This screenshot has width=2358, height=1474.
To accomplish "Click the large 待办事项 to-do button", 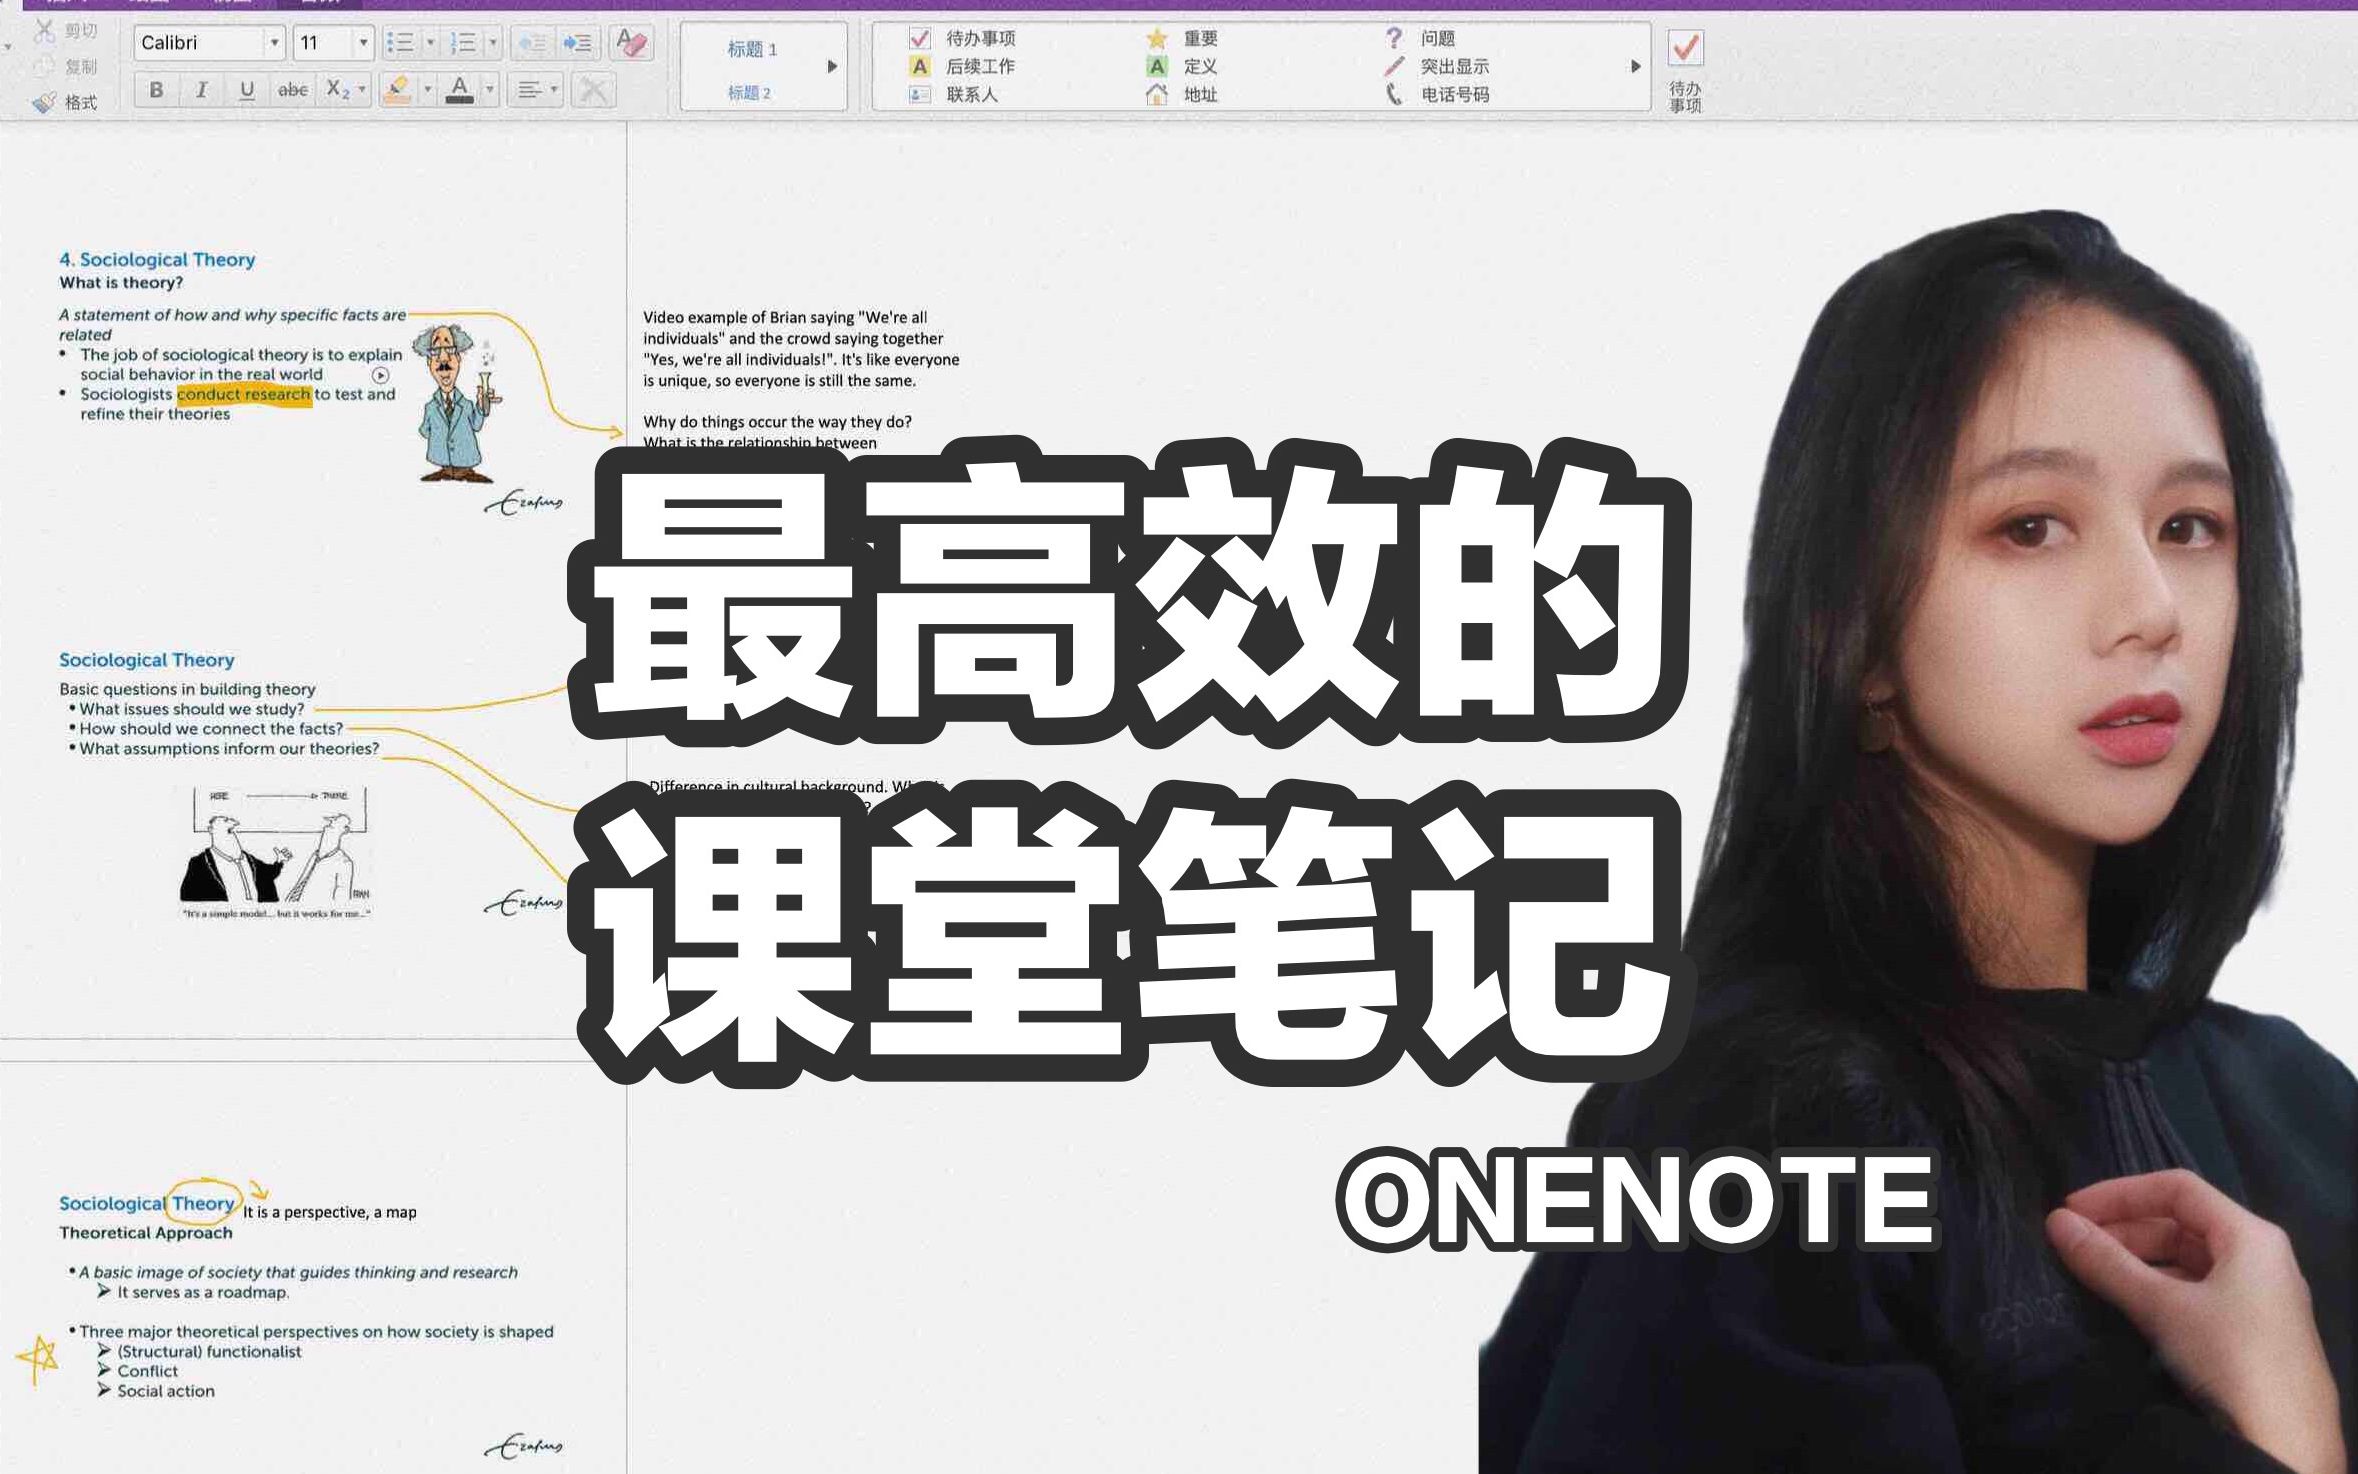I will [1685, 70].
